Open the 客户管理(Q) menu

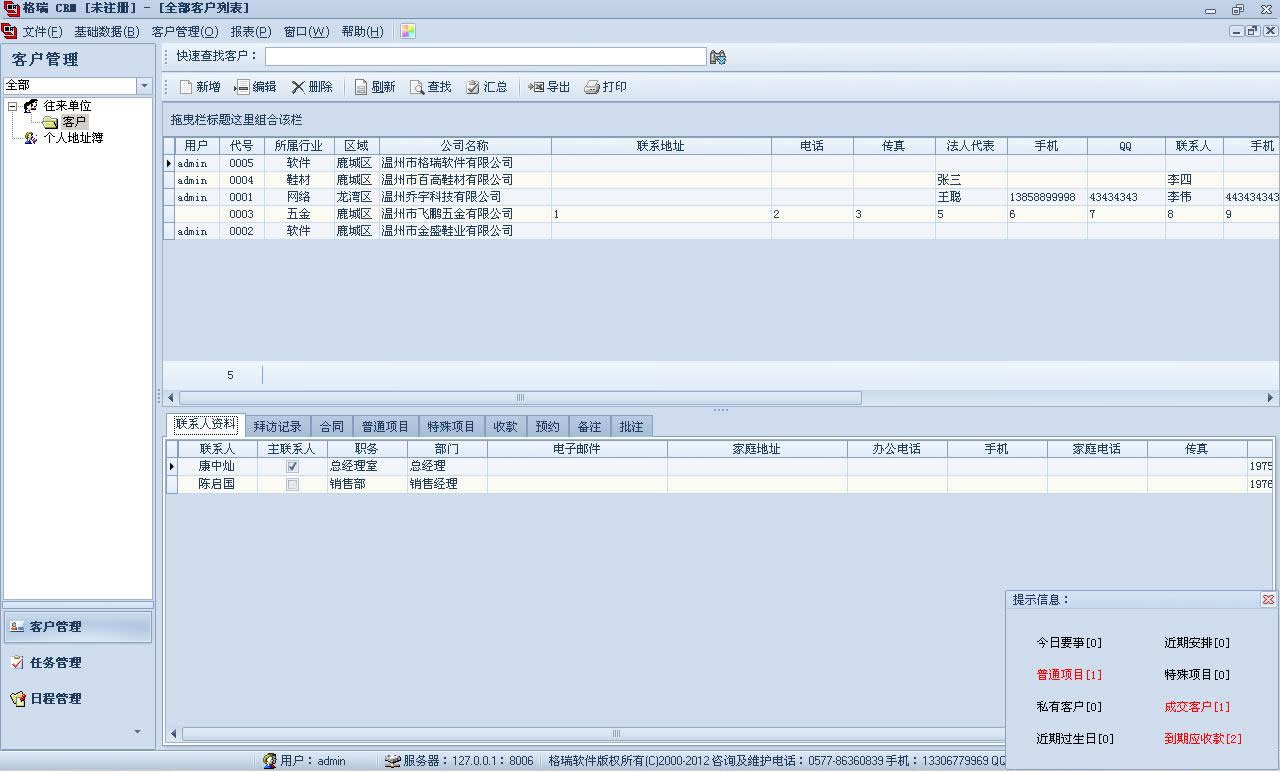[184, 31]
